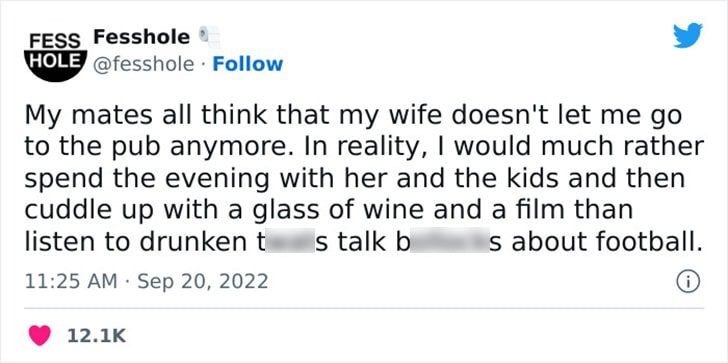The height and width of the screenshot is (363, 728).
Task: Click the toilet paper emoji beside Fesshole
Action: tap(209, 38)
